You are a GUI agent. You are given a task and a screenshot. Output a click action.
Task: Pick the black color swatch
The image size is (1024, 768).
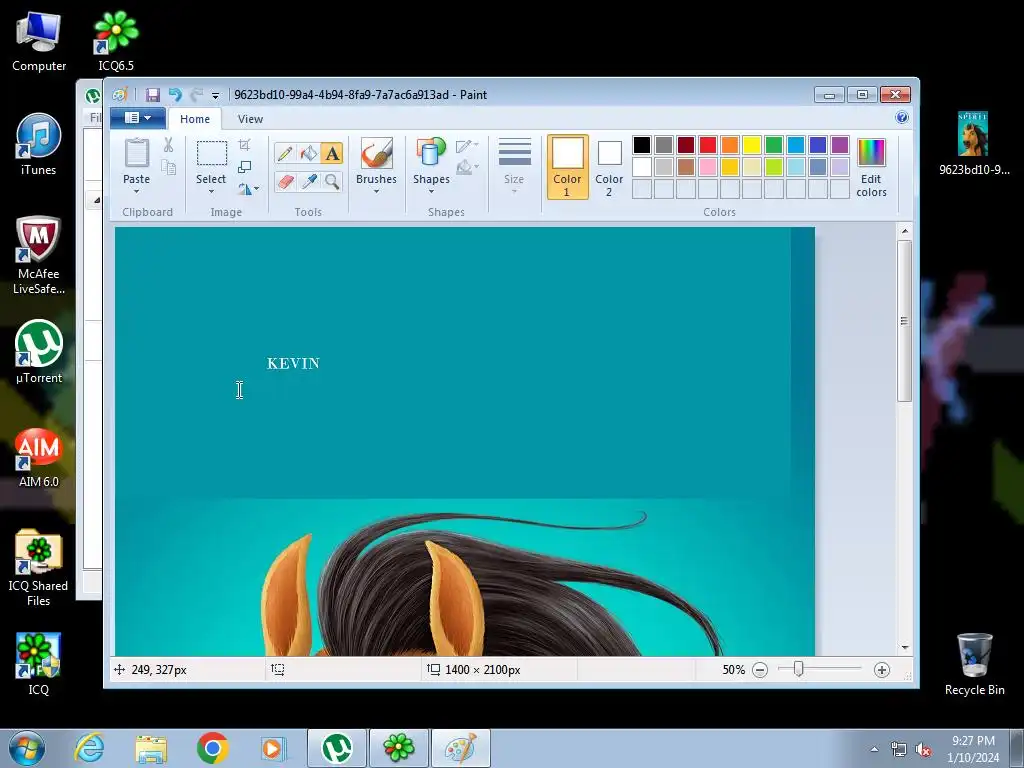point(641,145)
